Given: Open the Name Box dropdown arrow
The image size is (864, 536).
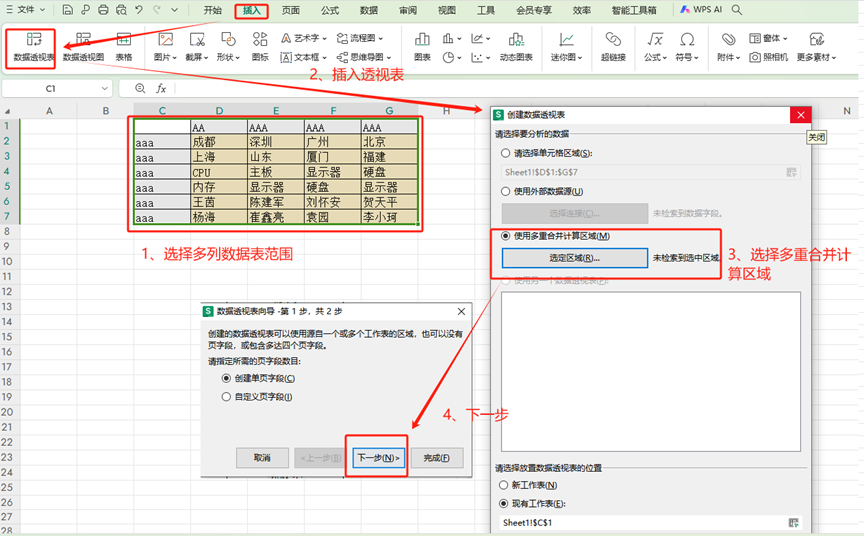Looking at the screenshot, I should (x=105, y=88).
